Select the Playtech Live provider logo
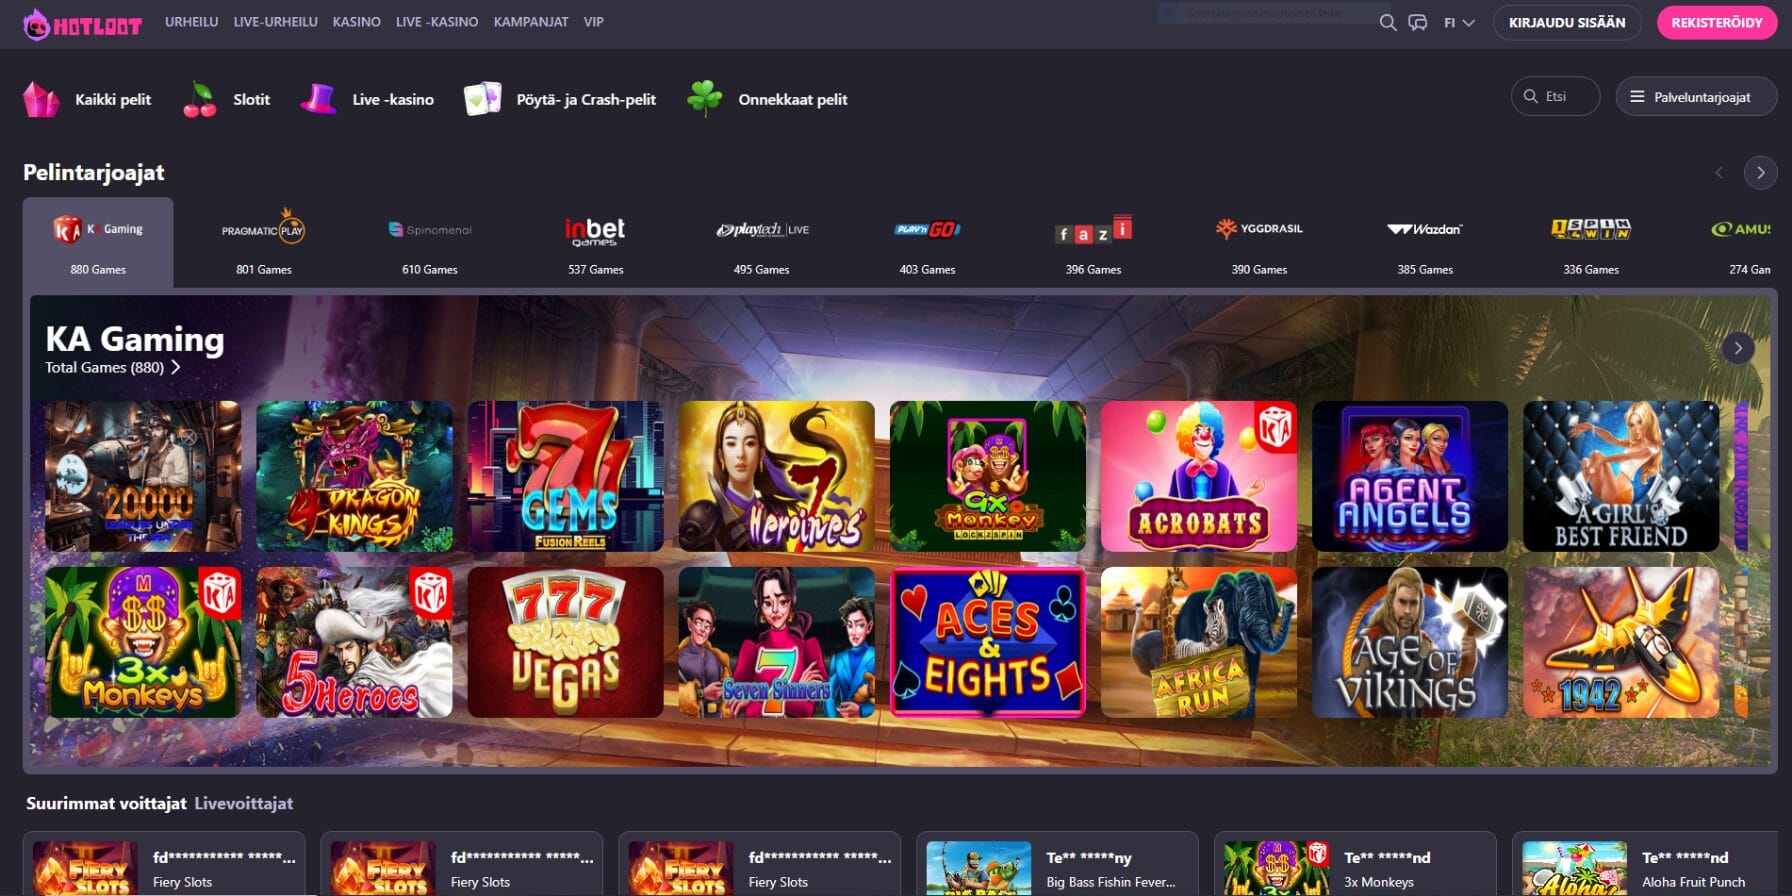The height and width of the screenshot is (896, 1792). click(x=762, y=230)
